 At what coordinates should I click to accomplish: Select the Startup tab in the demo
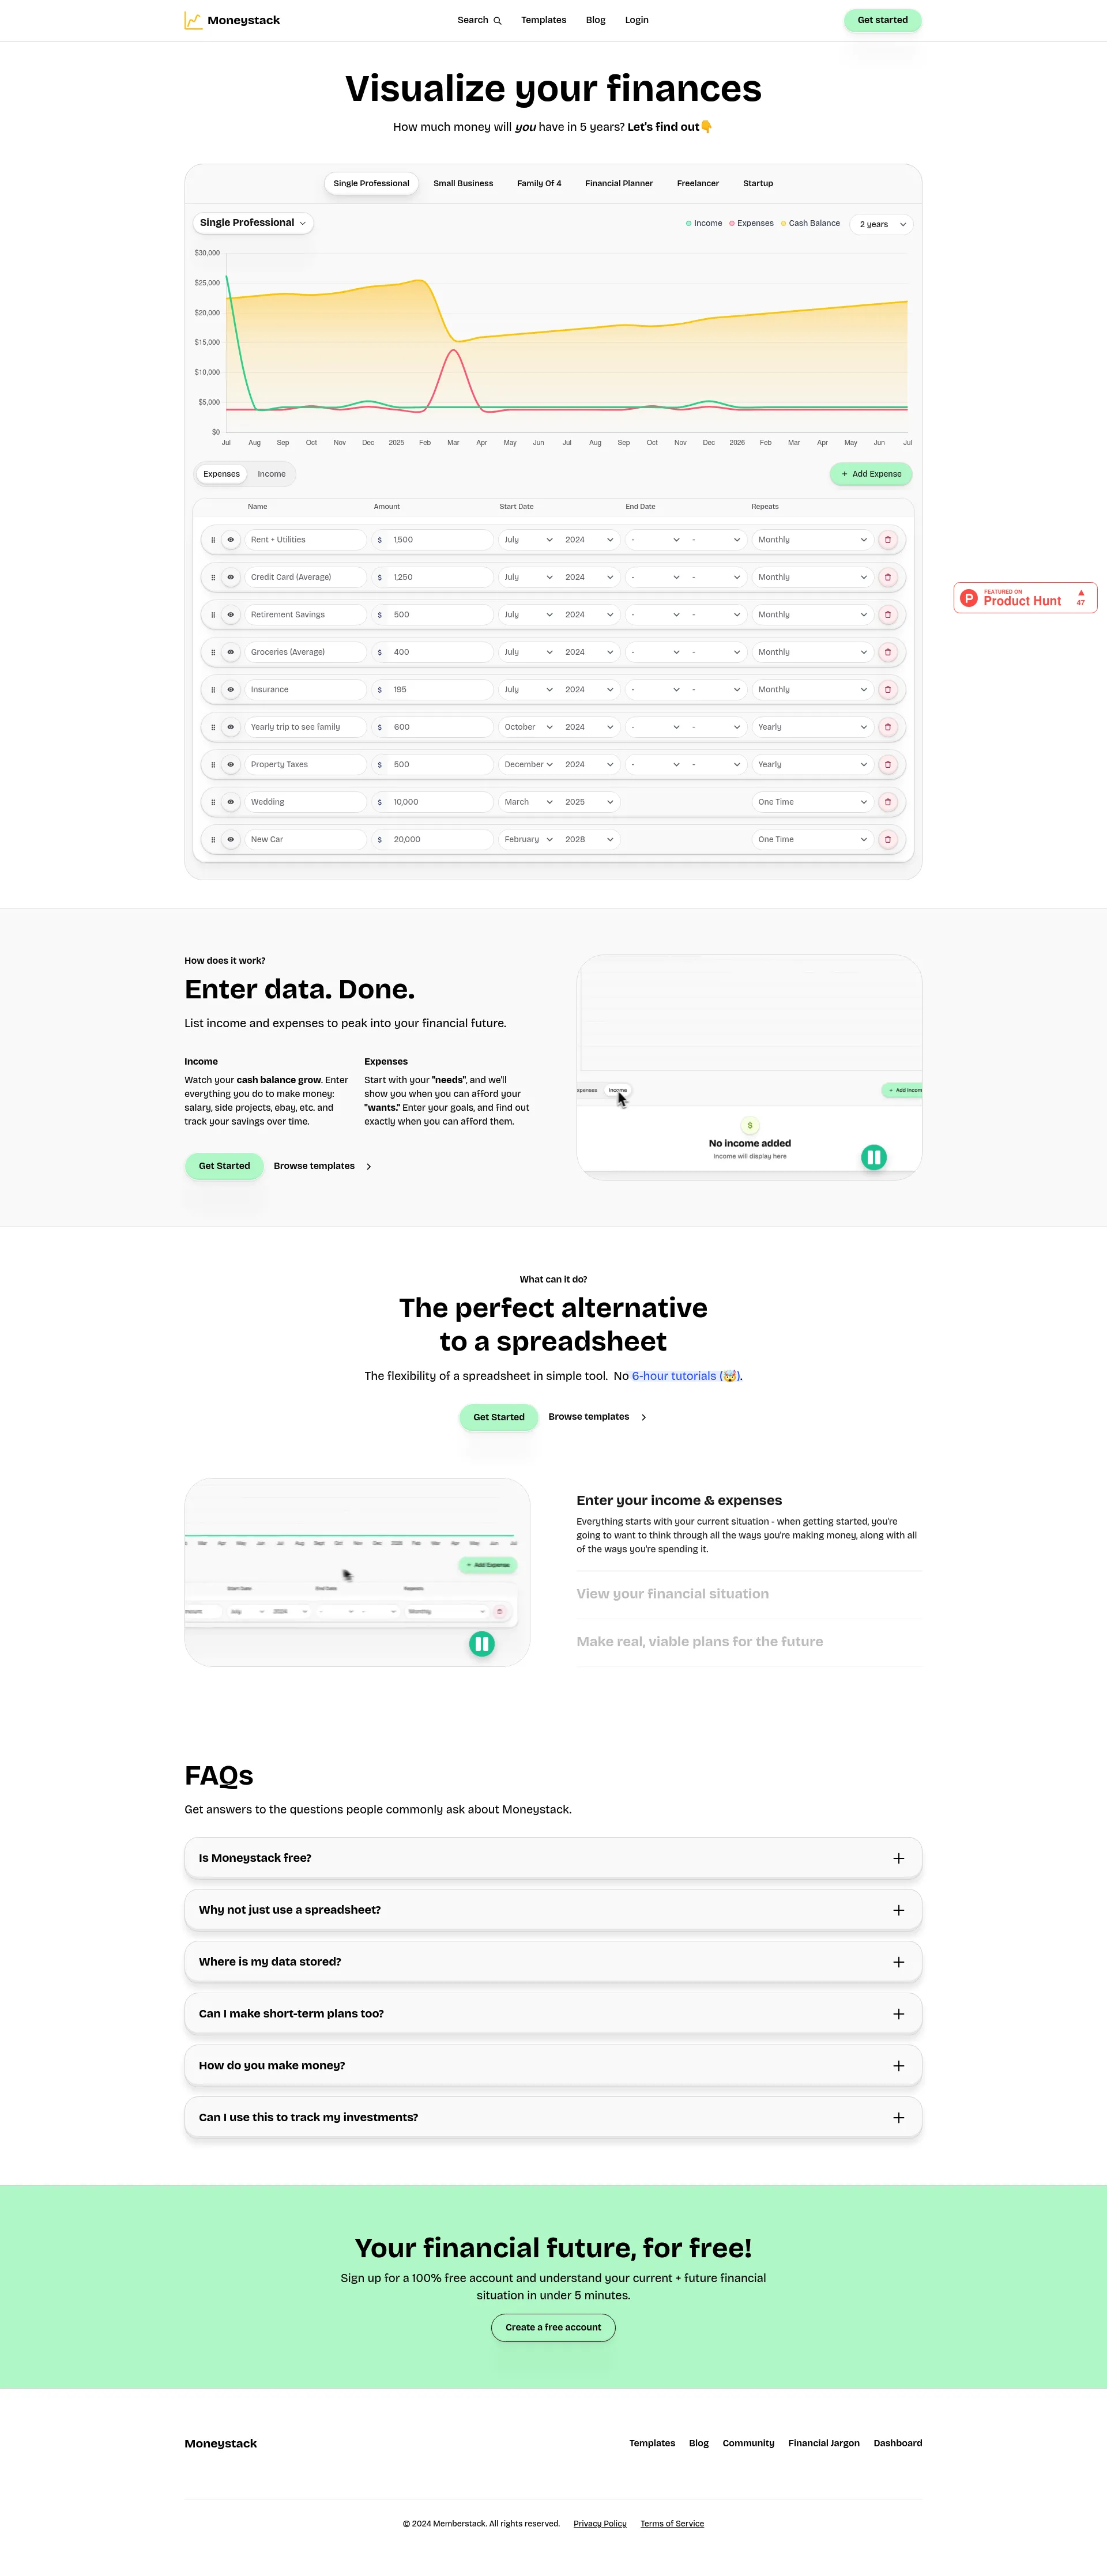[x=754, y=182]
